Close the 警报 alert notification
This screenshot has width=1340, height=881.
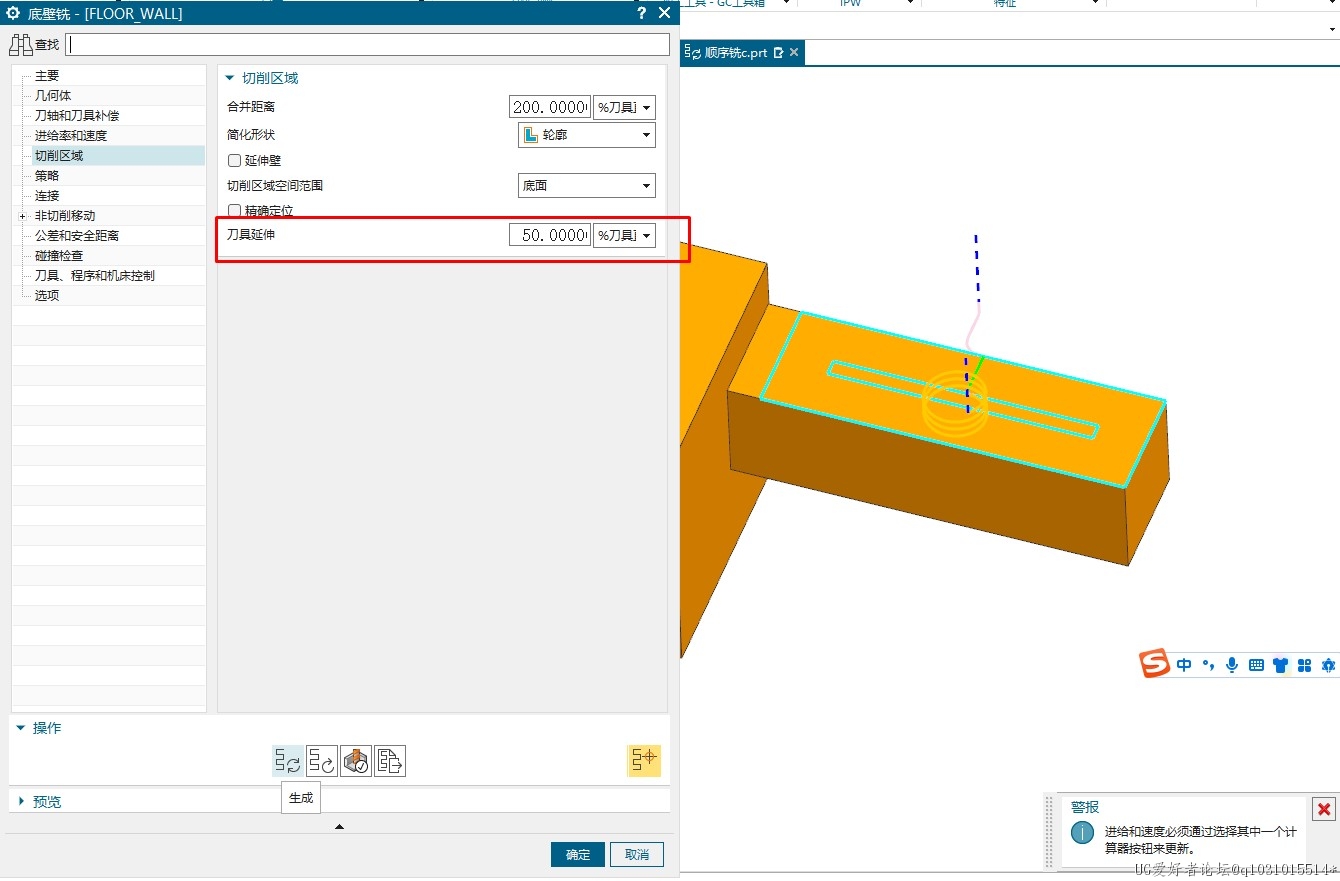1323,809
